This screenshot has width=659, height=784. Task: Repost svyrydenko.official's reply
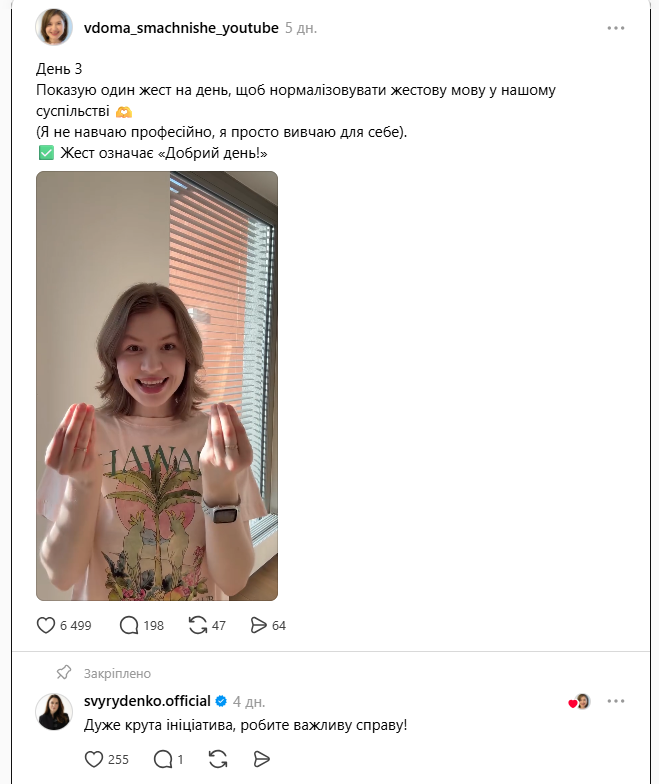pos(217,759)
